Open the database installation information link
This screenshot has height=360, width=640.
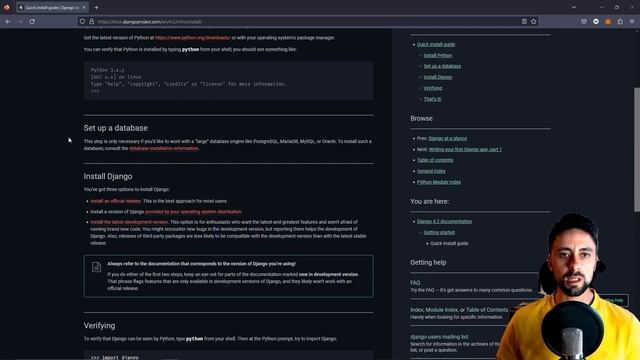pos(164,149)
